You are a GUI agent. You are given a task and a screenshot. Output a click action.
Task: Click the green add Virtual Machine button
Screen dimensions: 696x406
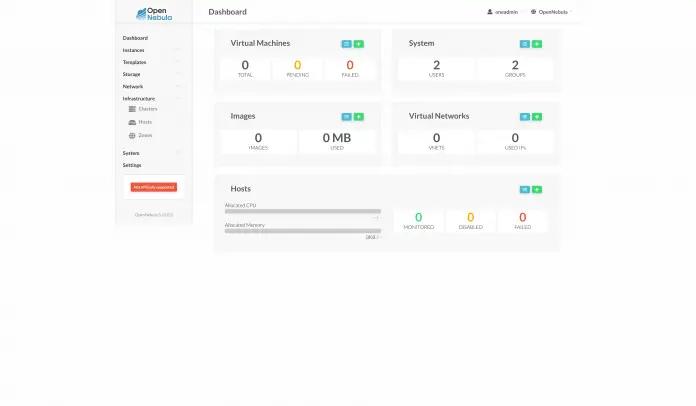click(359, 44)
